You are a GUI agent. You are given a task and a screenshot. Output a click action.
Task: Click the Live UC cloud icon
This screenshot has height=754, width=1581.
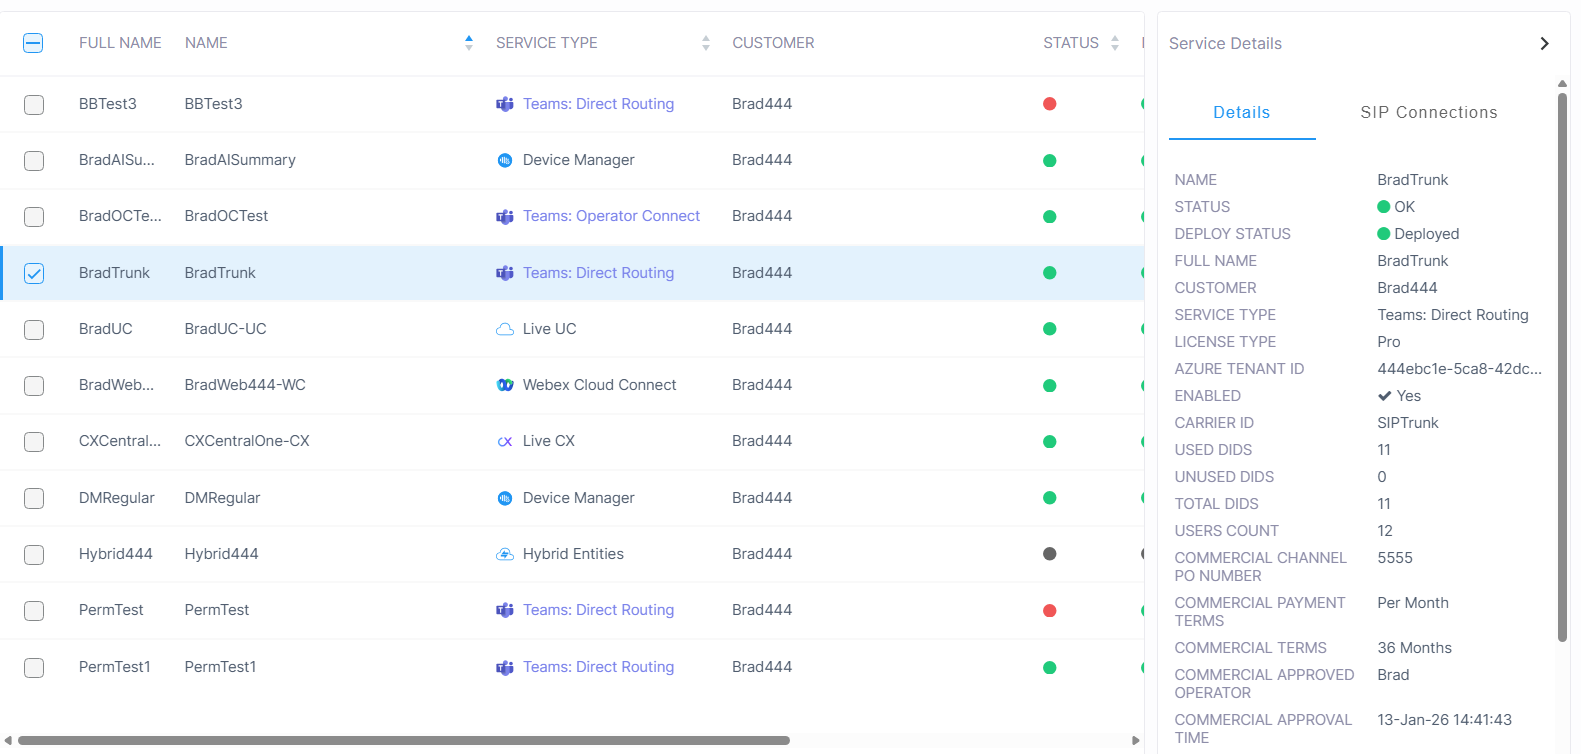tap(505, 329)
